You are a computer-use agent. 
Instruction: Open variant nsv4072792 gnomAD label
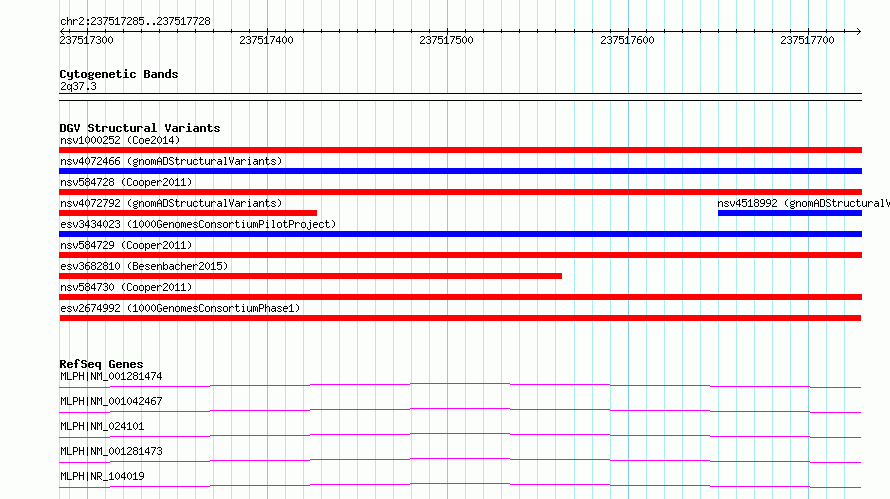(171, 203)
